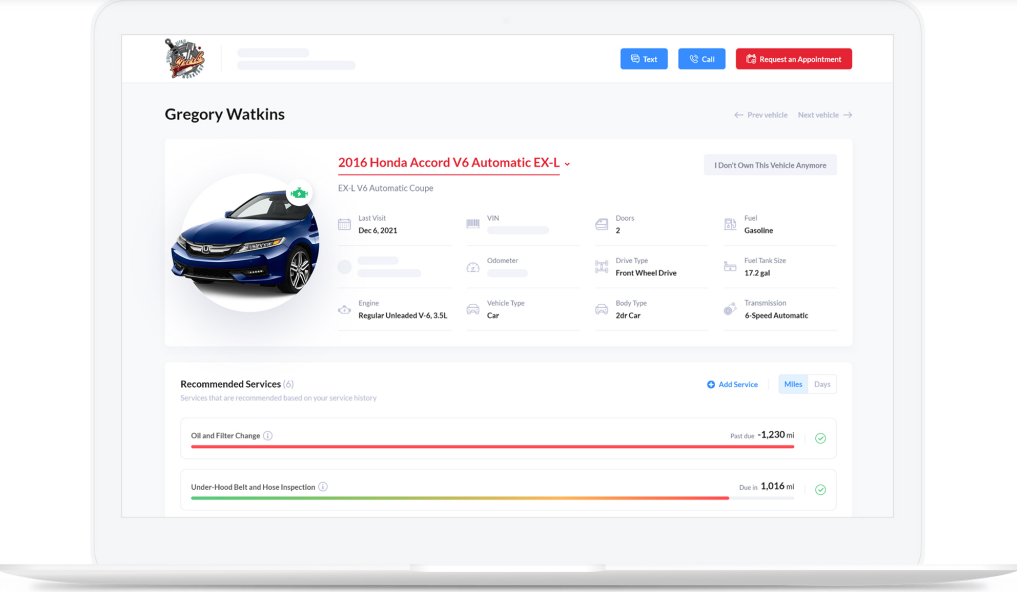The image size is (1017, 592).
Task: Open info icon for Belt and Hose Inspection
Action: [x=323, y=487]
